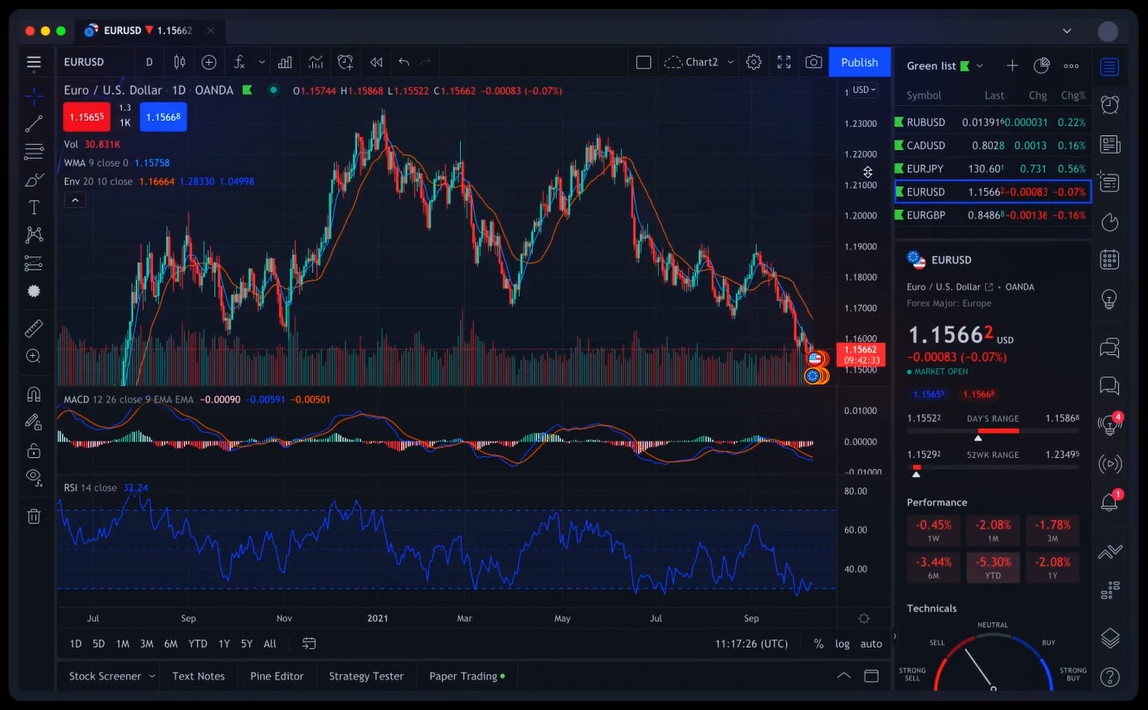
Task: Select the brush drawing tool
Action: tap(34, 179)
